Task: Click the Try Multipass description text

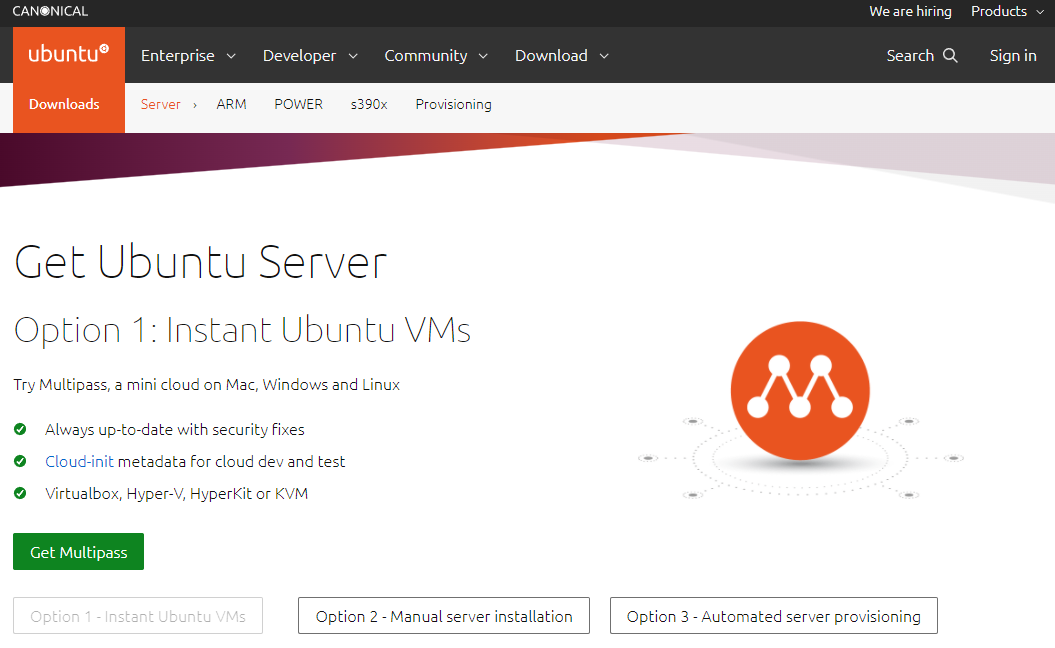Action: coord(207,385)
